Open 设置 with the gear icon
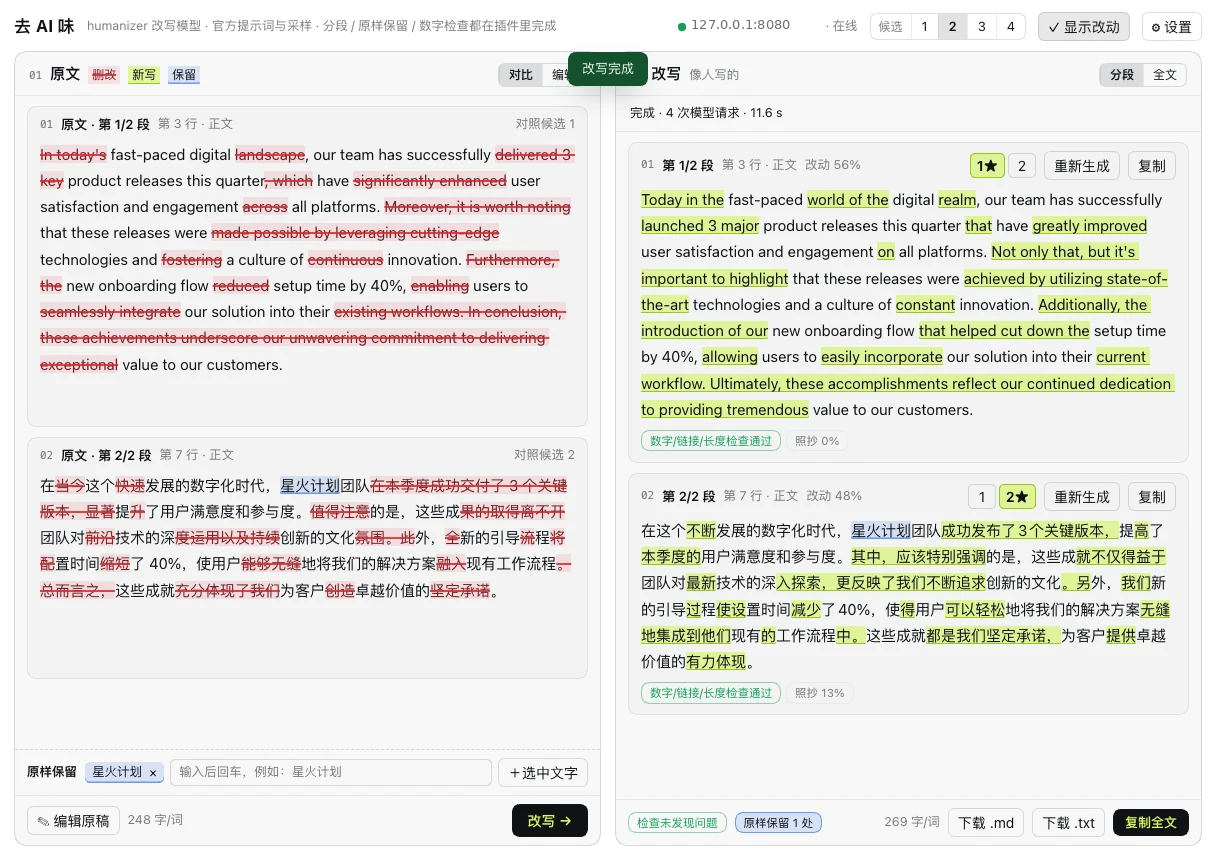The width and height of the screenshot is (1218, 860). 1171,27
